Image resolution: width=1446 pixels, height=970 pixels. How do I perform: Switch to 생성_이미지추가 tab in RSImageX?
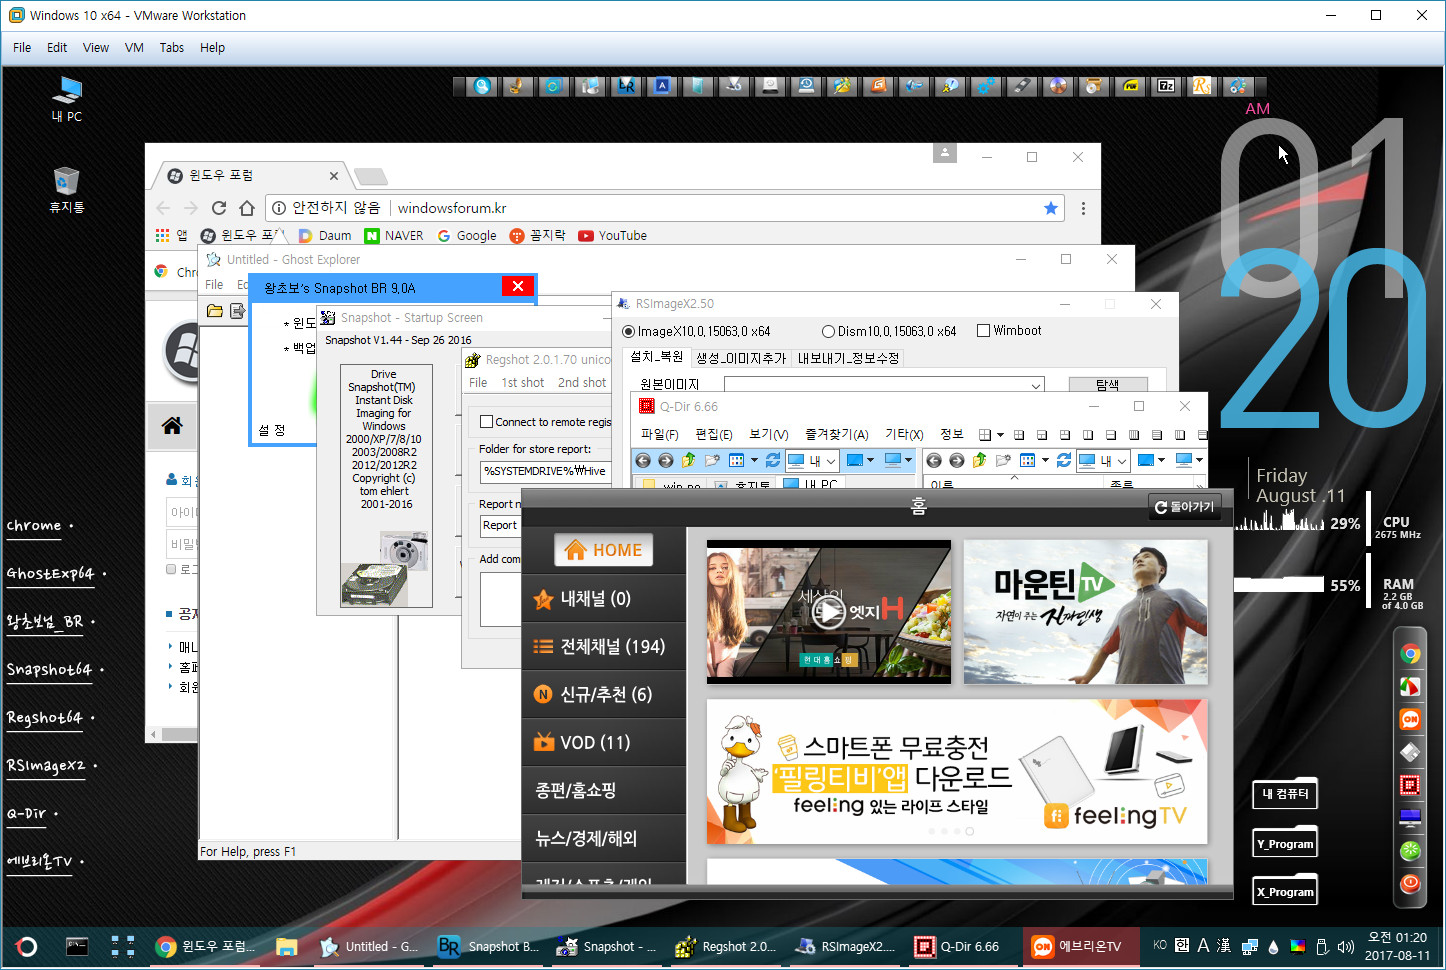tap(741, 358)
